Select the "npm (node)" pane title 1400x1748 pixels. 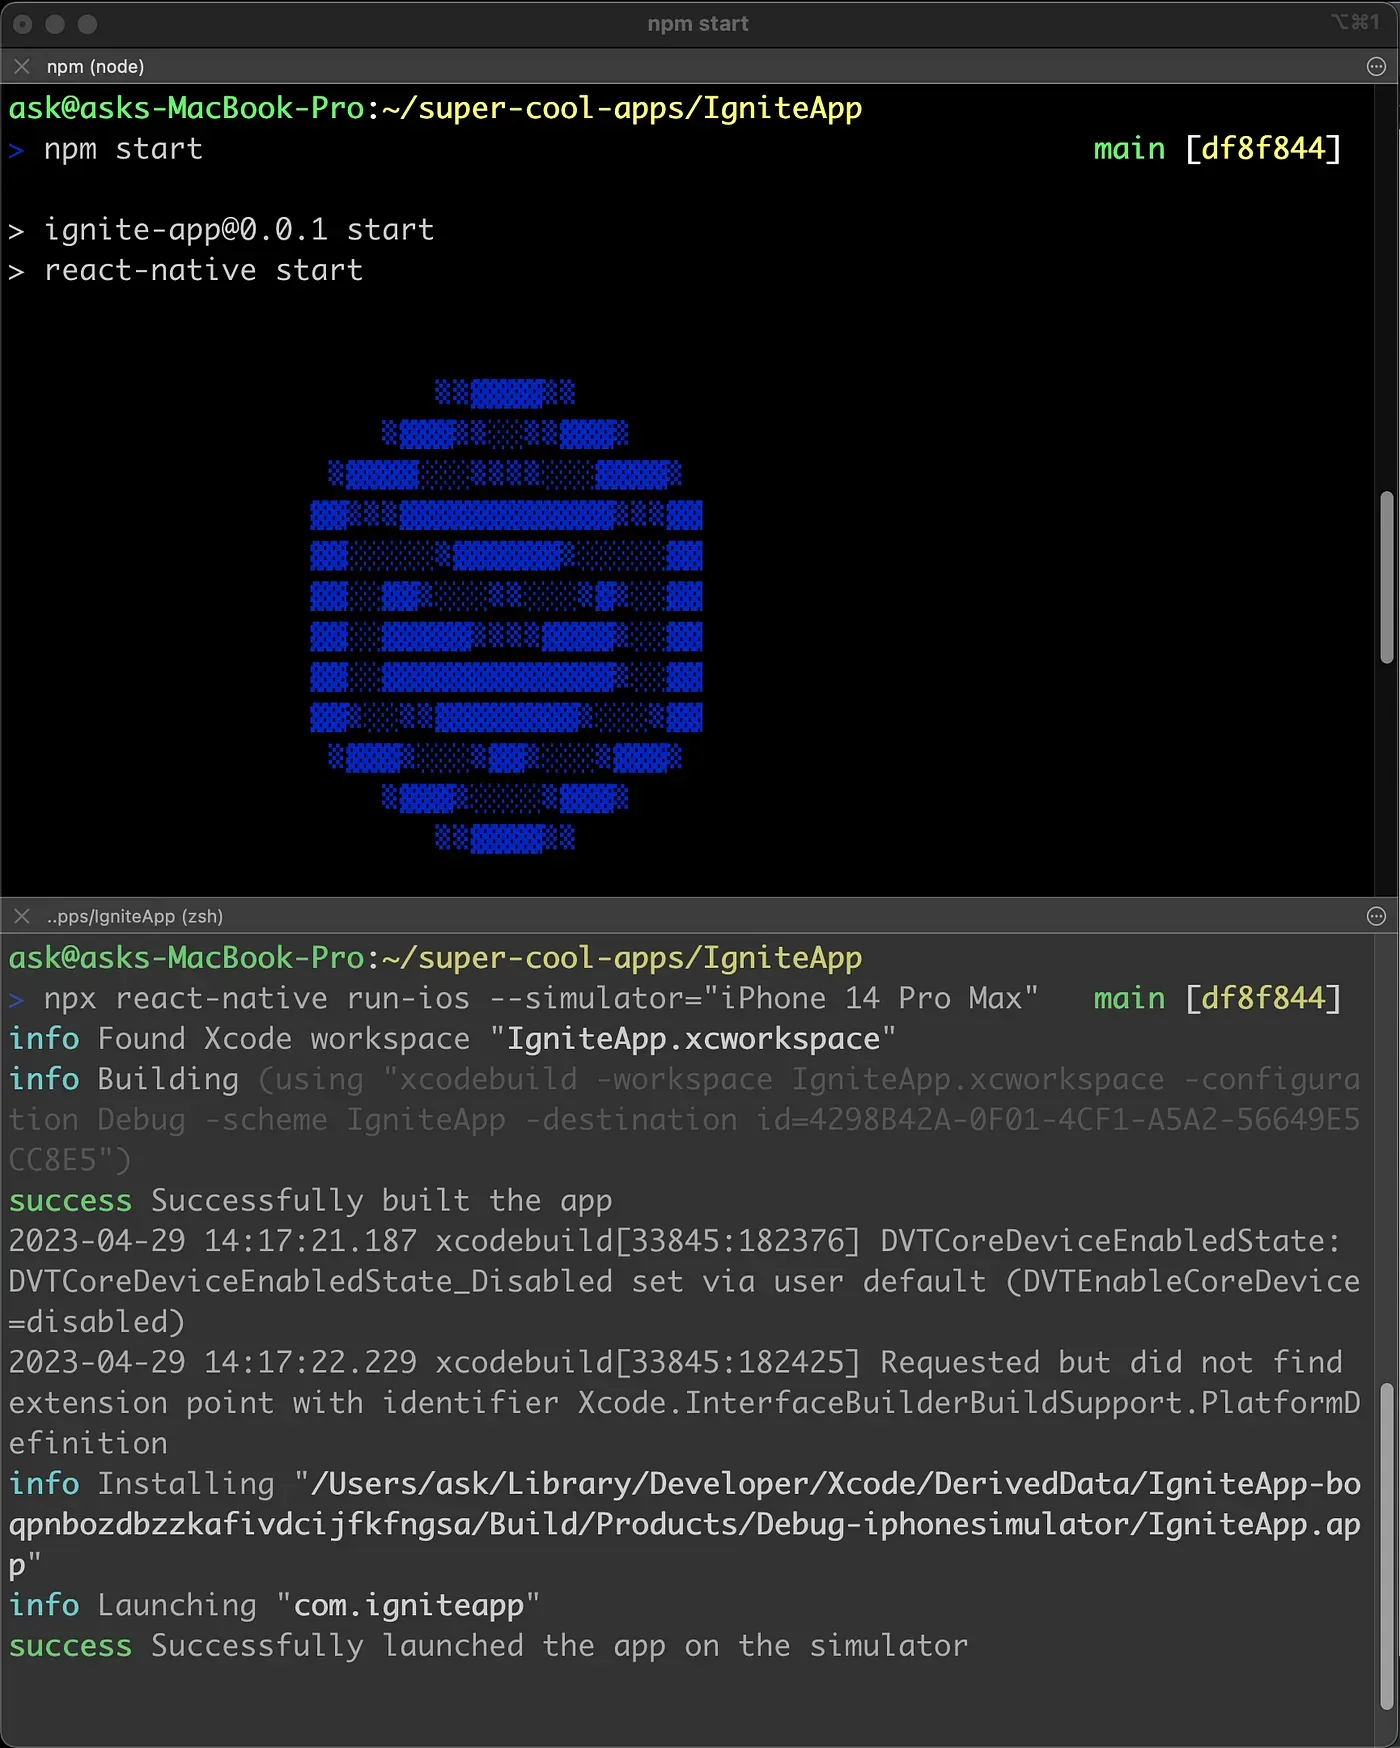(x=95, y=67)
